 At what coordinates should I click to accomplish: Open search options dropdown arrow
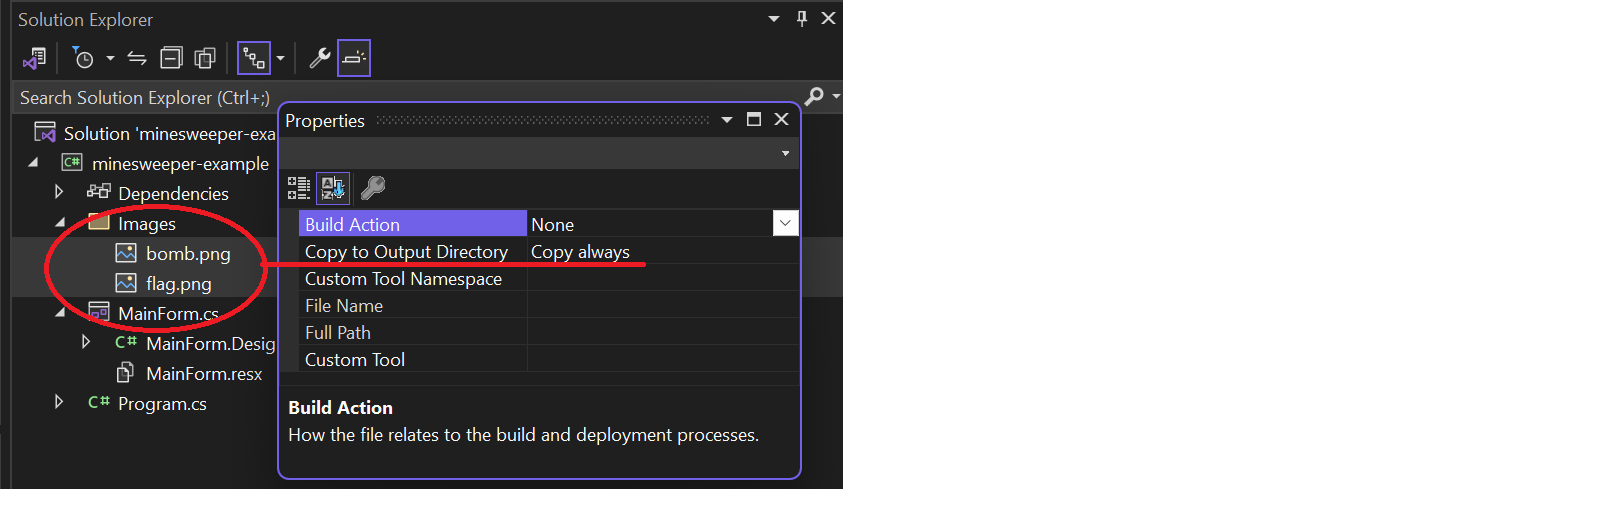(836, 96)
